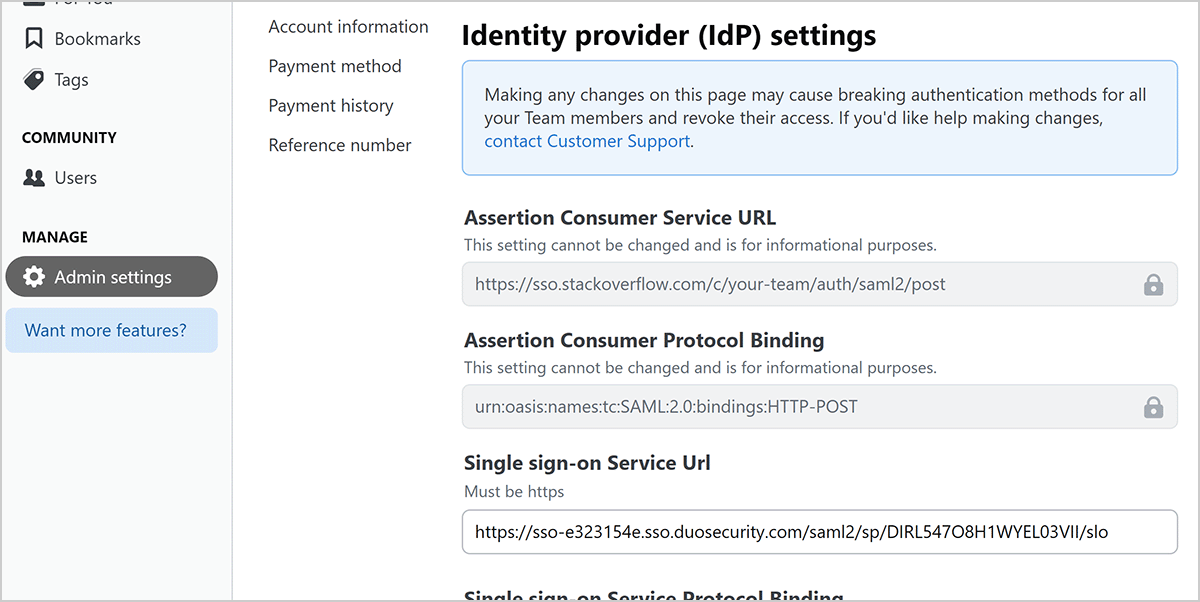Navigate to Payment method
The image size is (1200, 602).
click(335, 66)
